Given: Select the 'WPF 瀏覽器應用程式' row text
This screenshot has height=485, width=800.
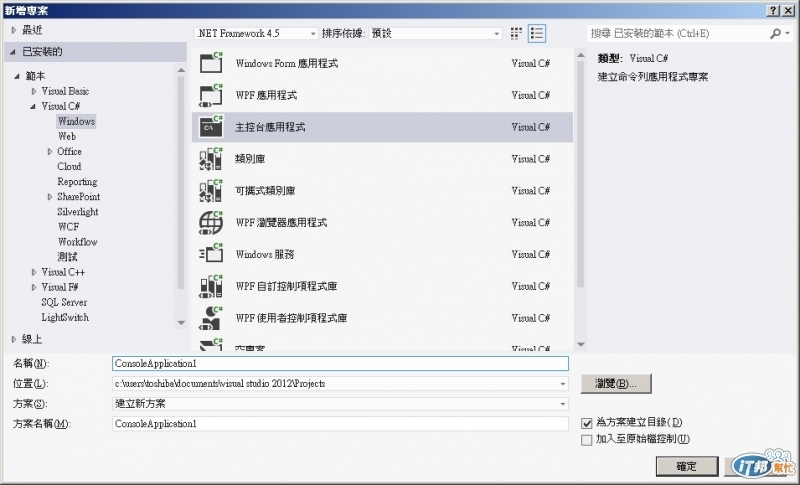Looking at the screenshot, I should click(x=281, y=223).
